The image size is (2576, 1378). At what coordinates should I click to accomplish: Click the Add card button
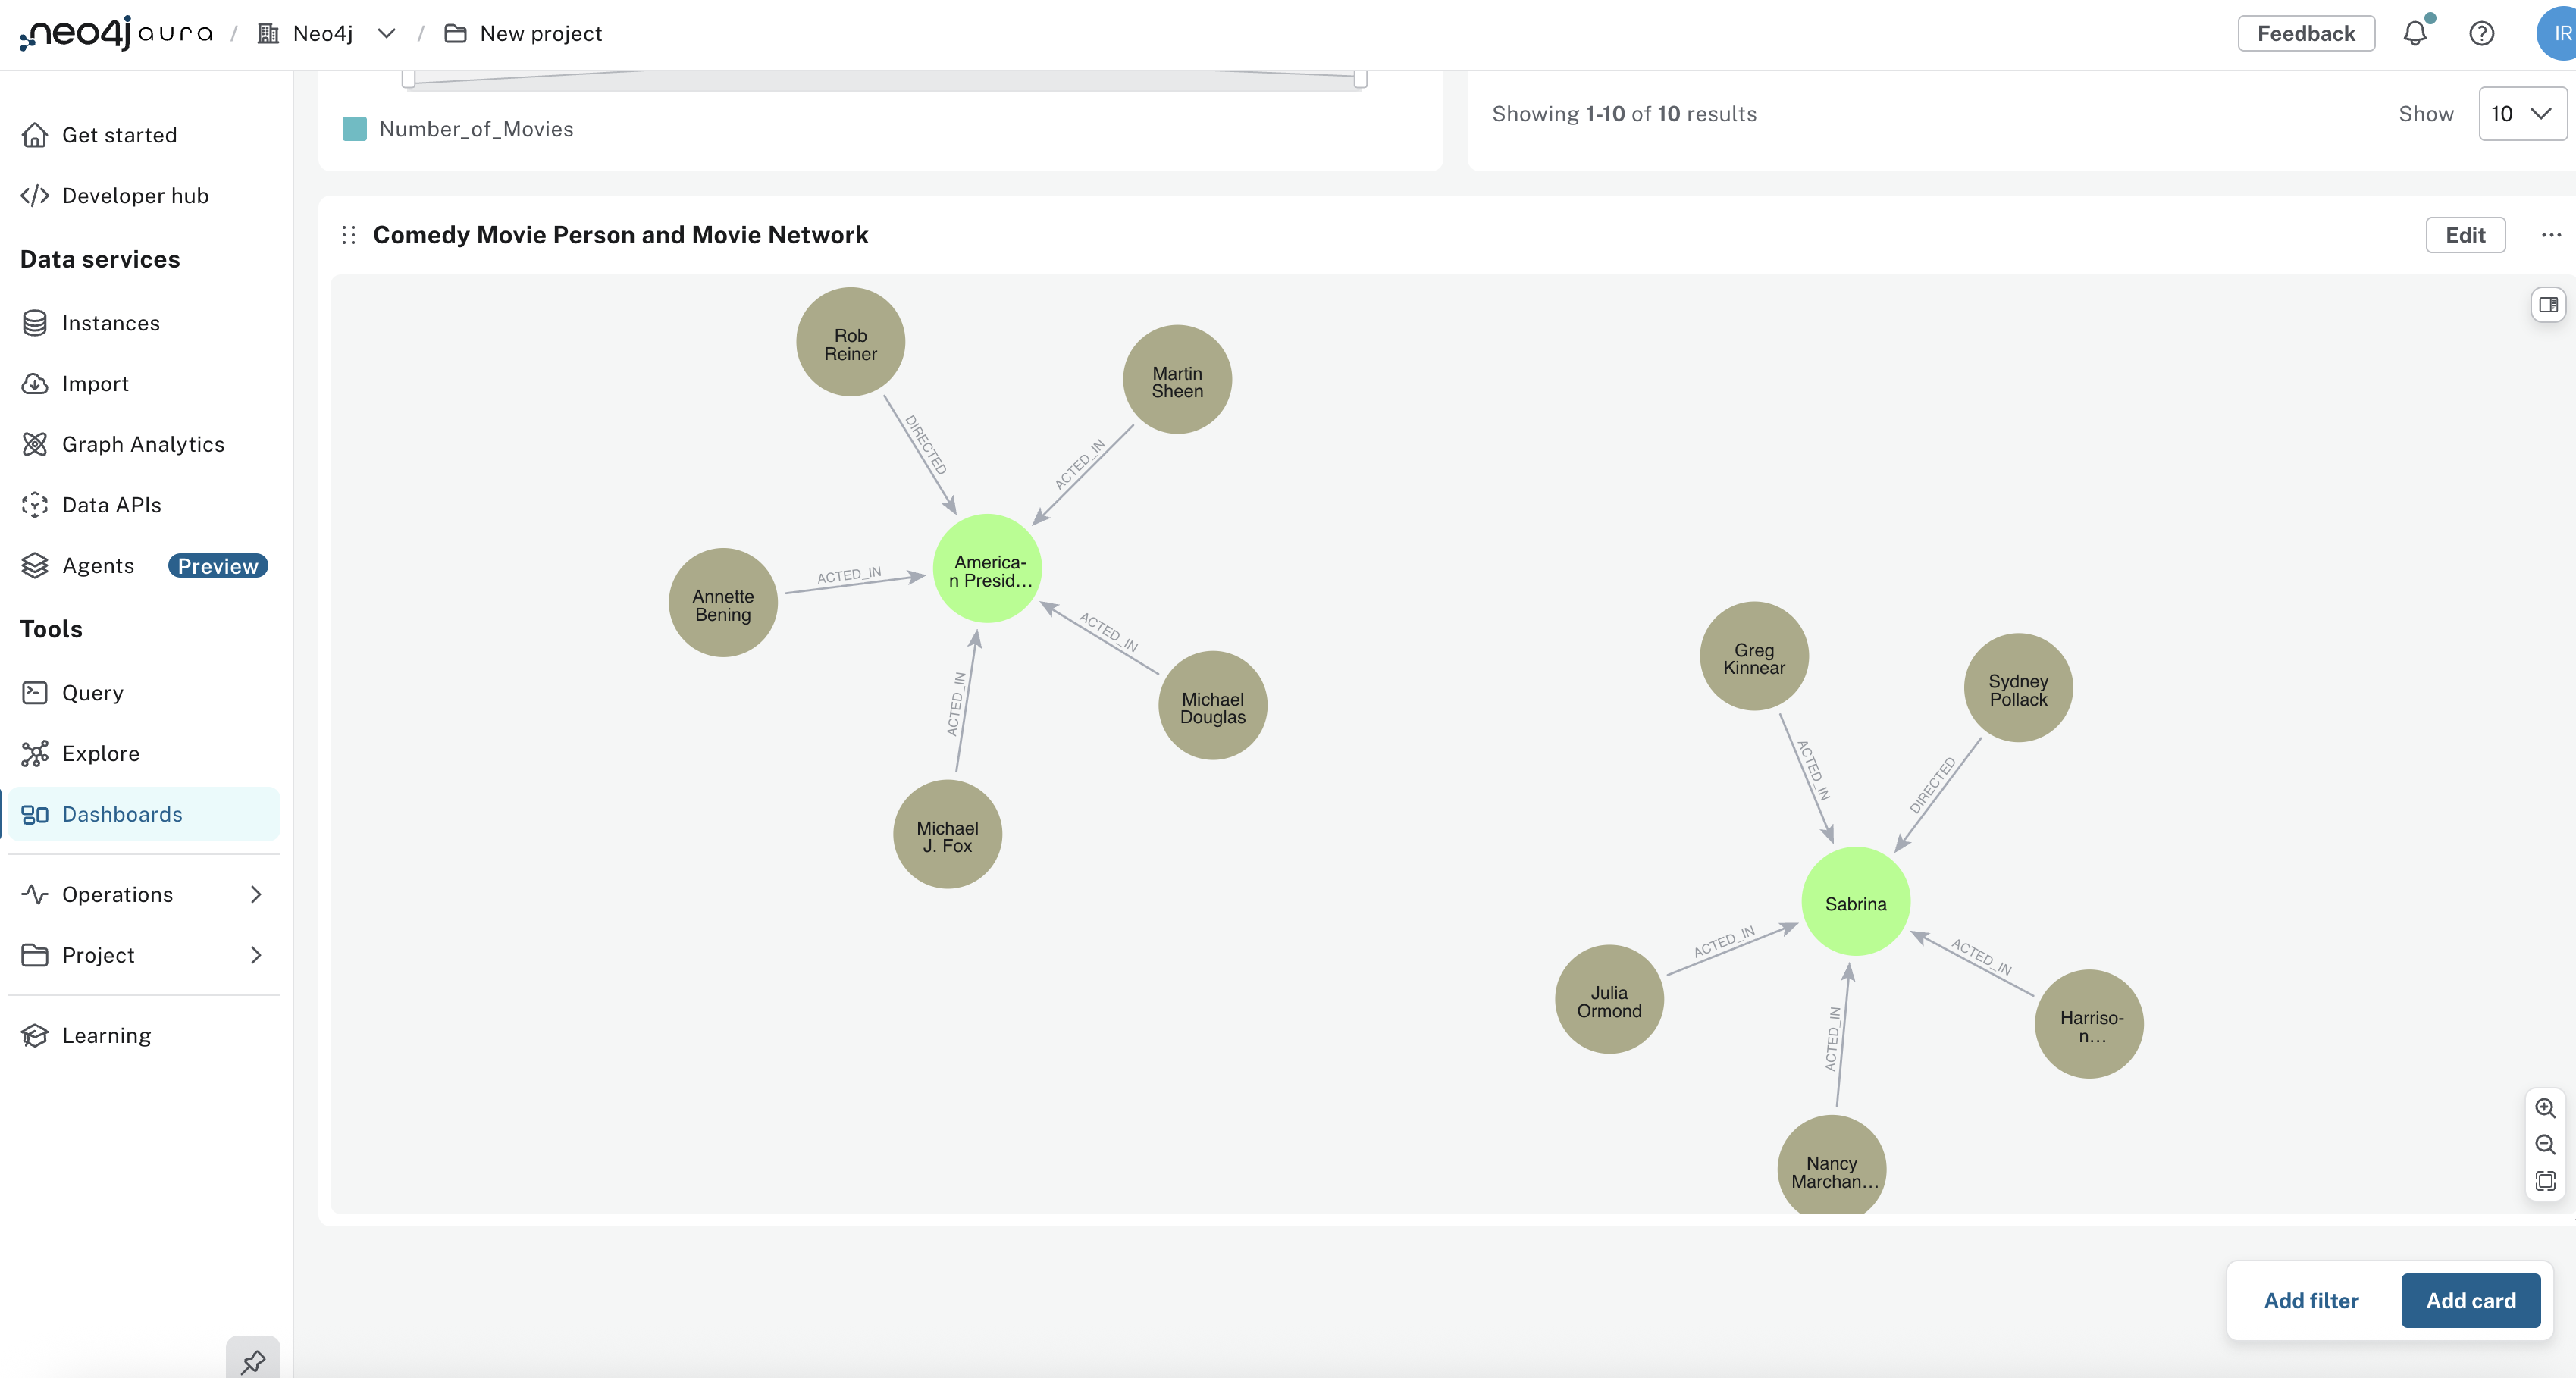pyautogui.click(x=2470, y=1300)
